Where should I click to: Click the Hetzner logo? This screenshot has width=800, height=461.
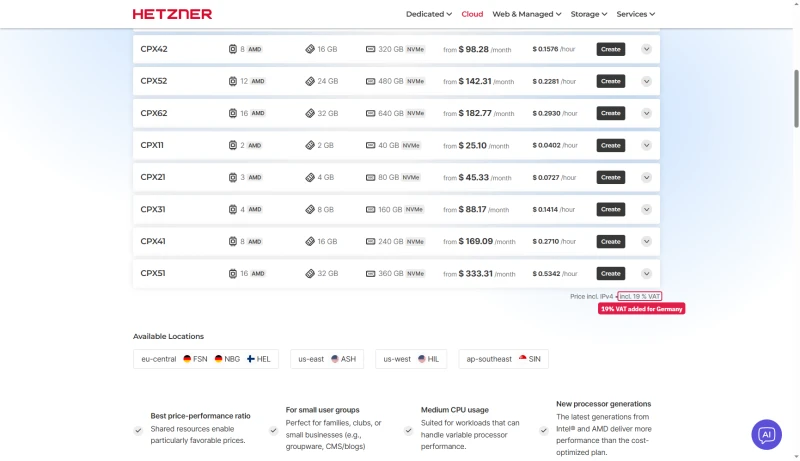tap(172, 14)
